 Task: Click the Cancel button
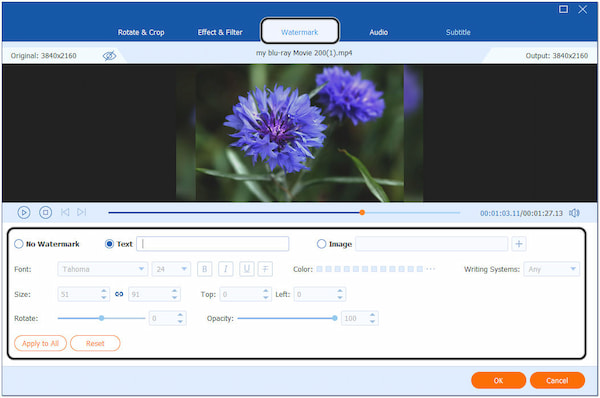(557, 380)
